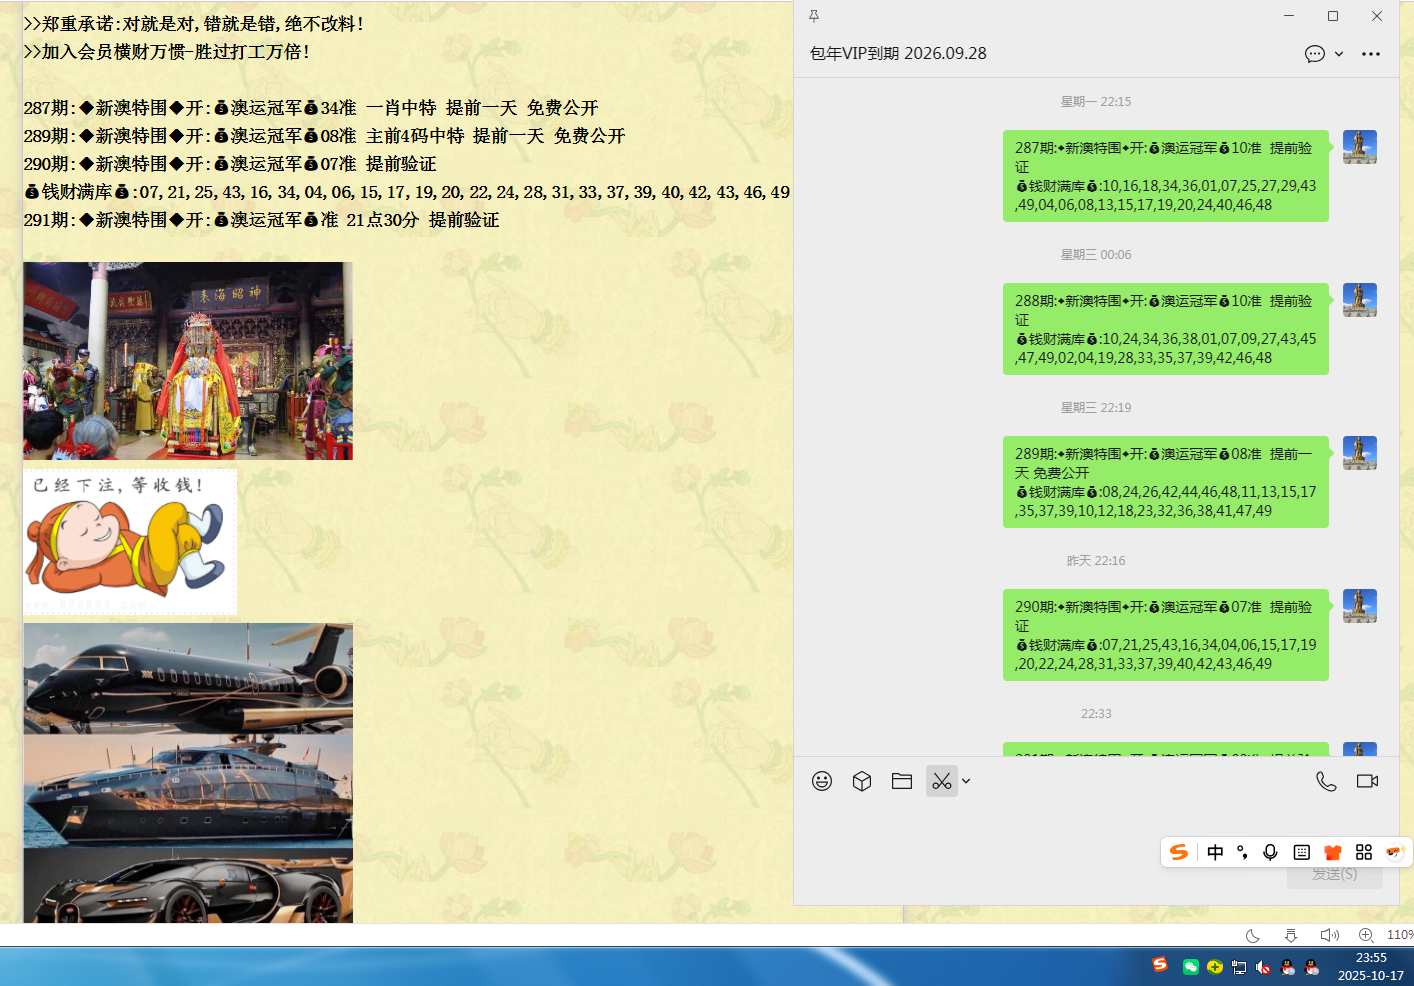Click sender avatar beside the 288期 message

point(1359,300)
